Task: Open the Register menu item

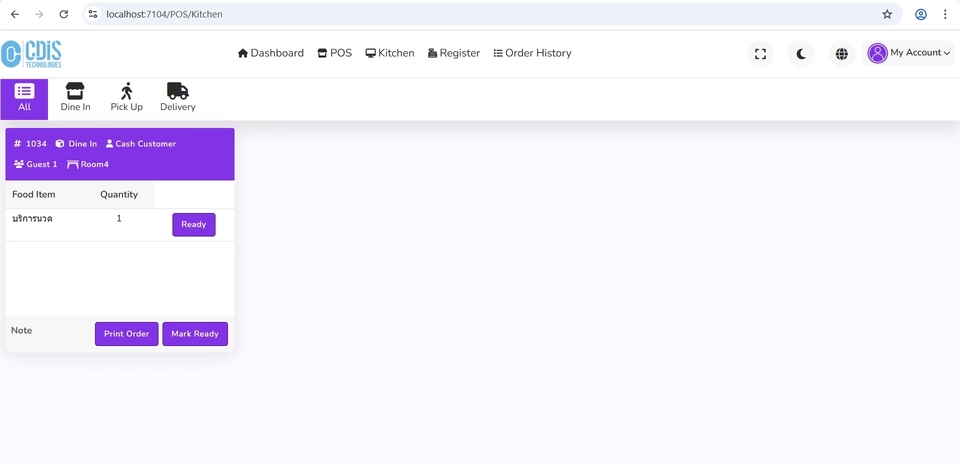Action: tap(454, 53)
